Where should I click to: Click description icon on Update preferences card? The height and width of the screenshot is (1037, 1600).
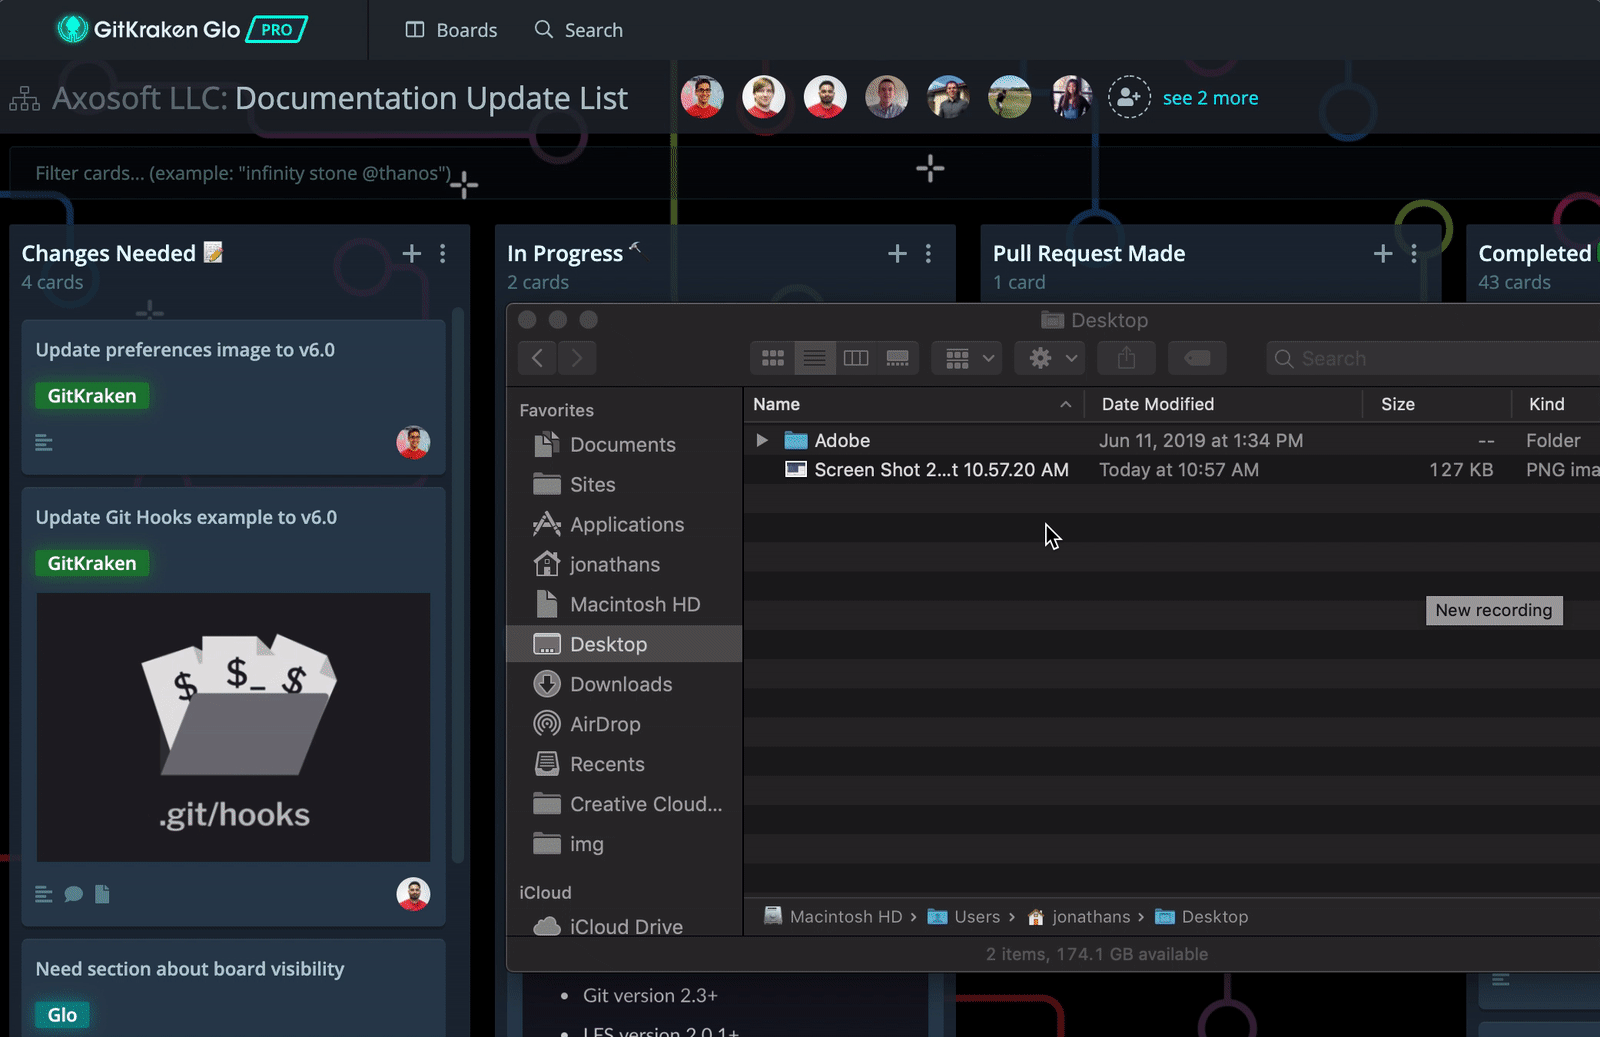(44, 442)
